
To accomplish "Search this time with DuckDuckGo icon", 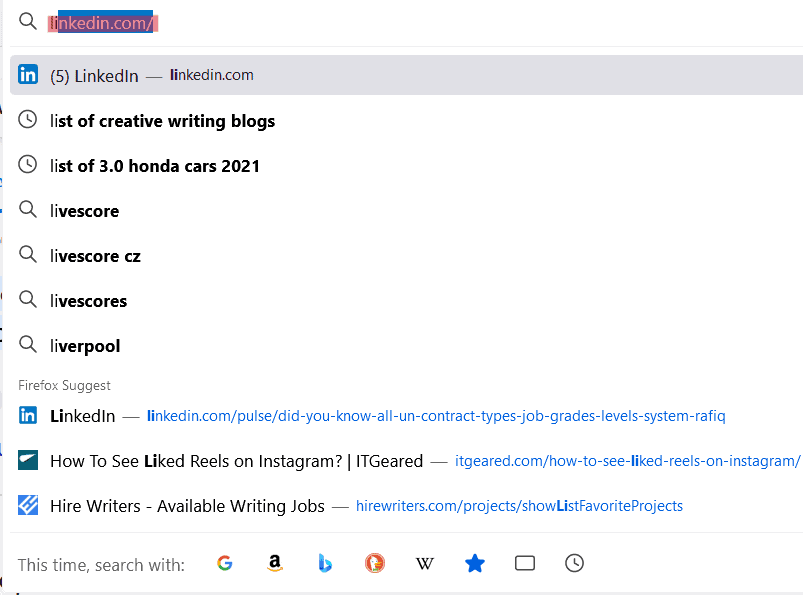I will (375, 563).
